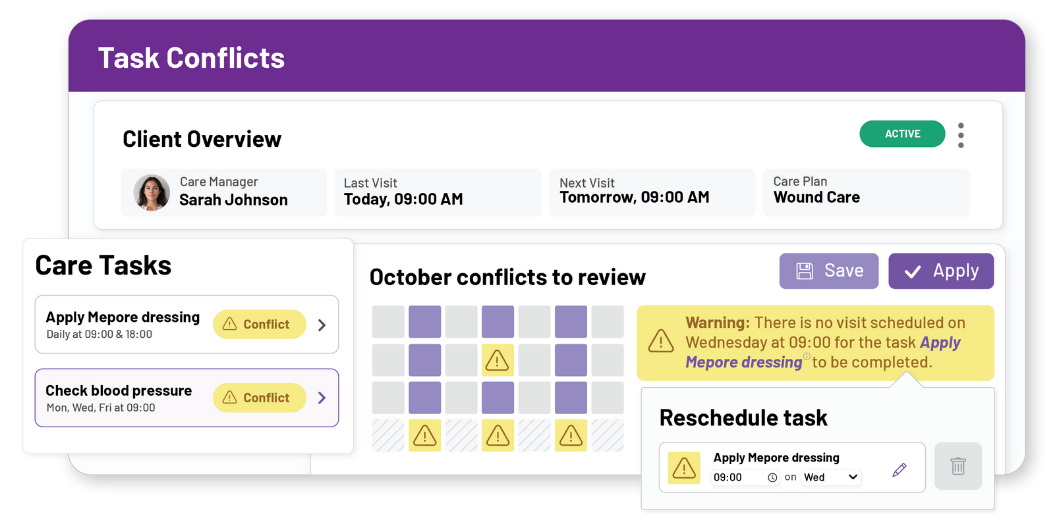Click the Apply button
The width and height of the screenshot is (1056, 528).
point(940,271)
